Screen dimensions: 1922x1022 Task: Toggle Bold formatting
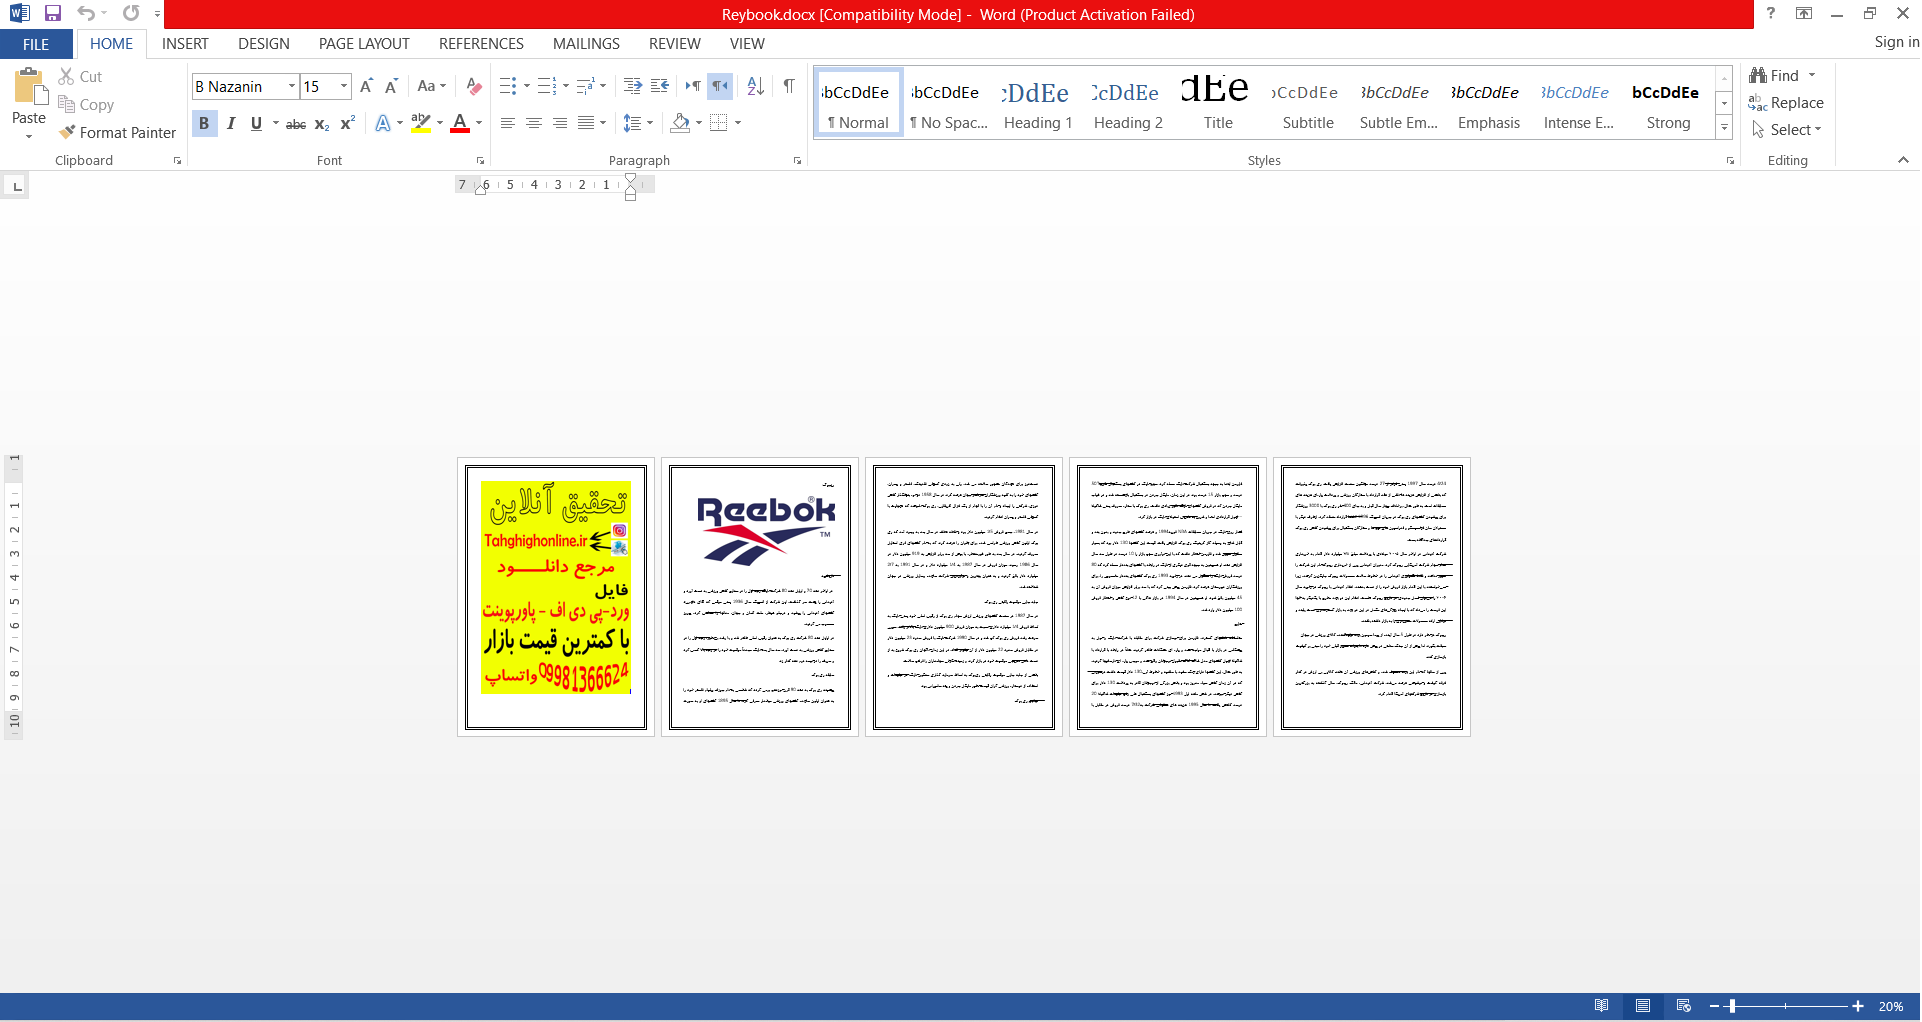(204, 123)
